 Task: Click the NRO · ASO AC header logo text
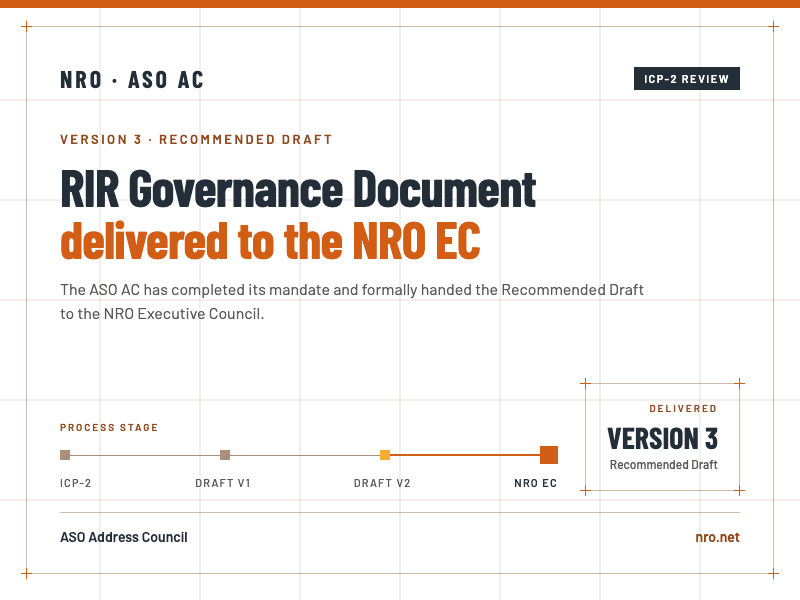(x=132, y=80)
